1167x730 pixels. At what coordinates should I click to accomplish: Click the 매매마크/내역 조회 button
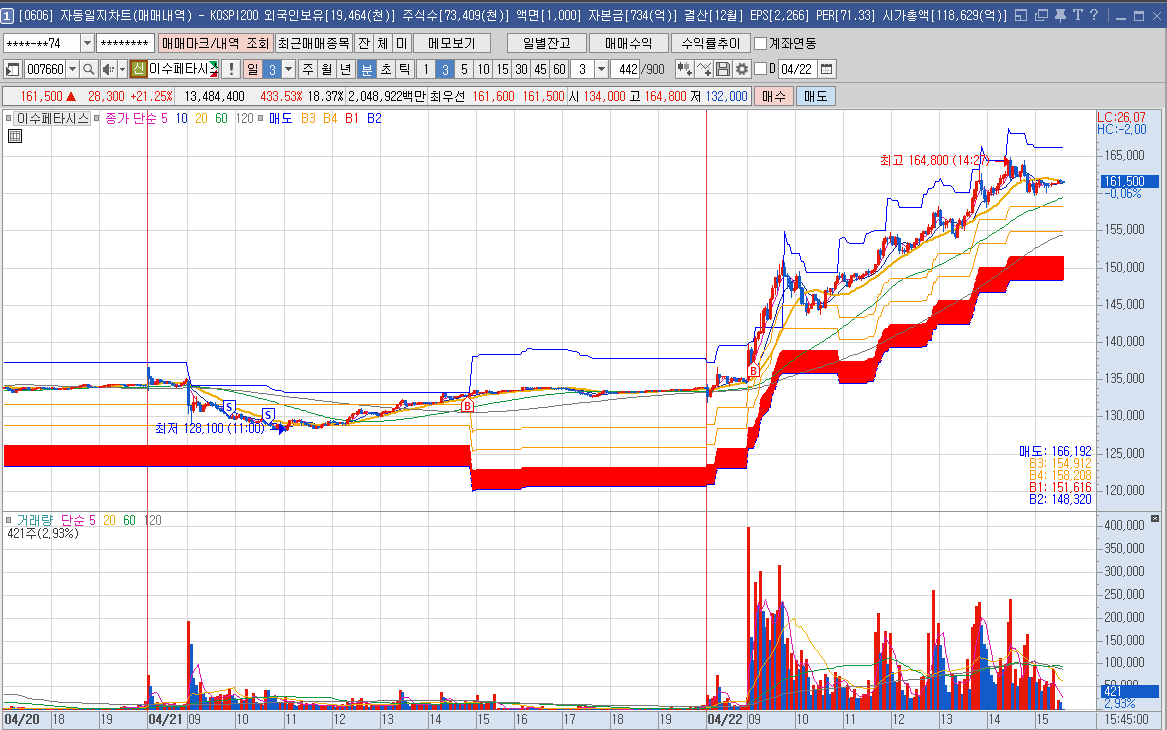tap(215, 43)
